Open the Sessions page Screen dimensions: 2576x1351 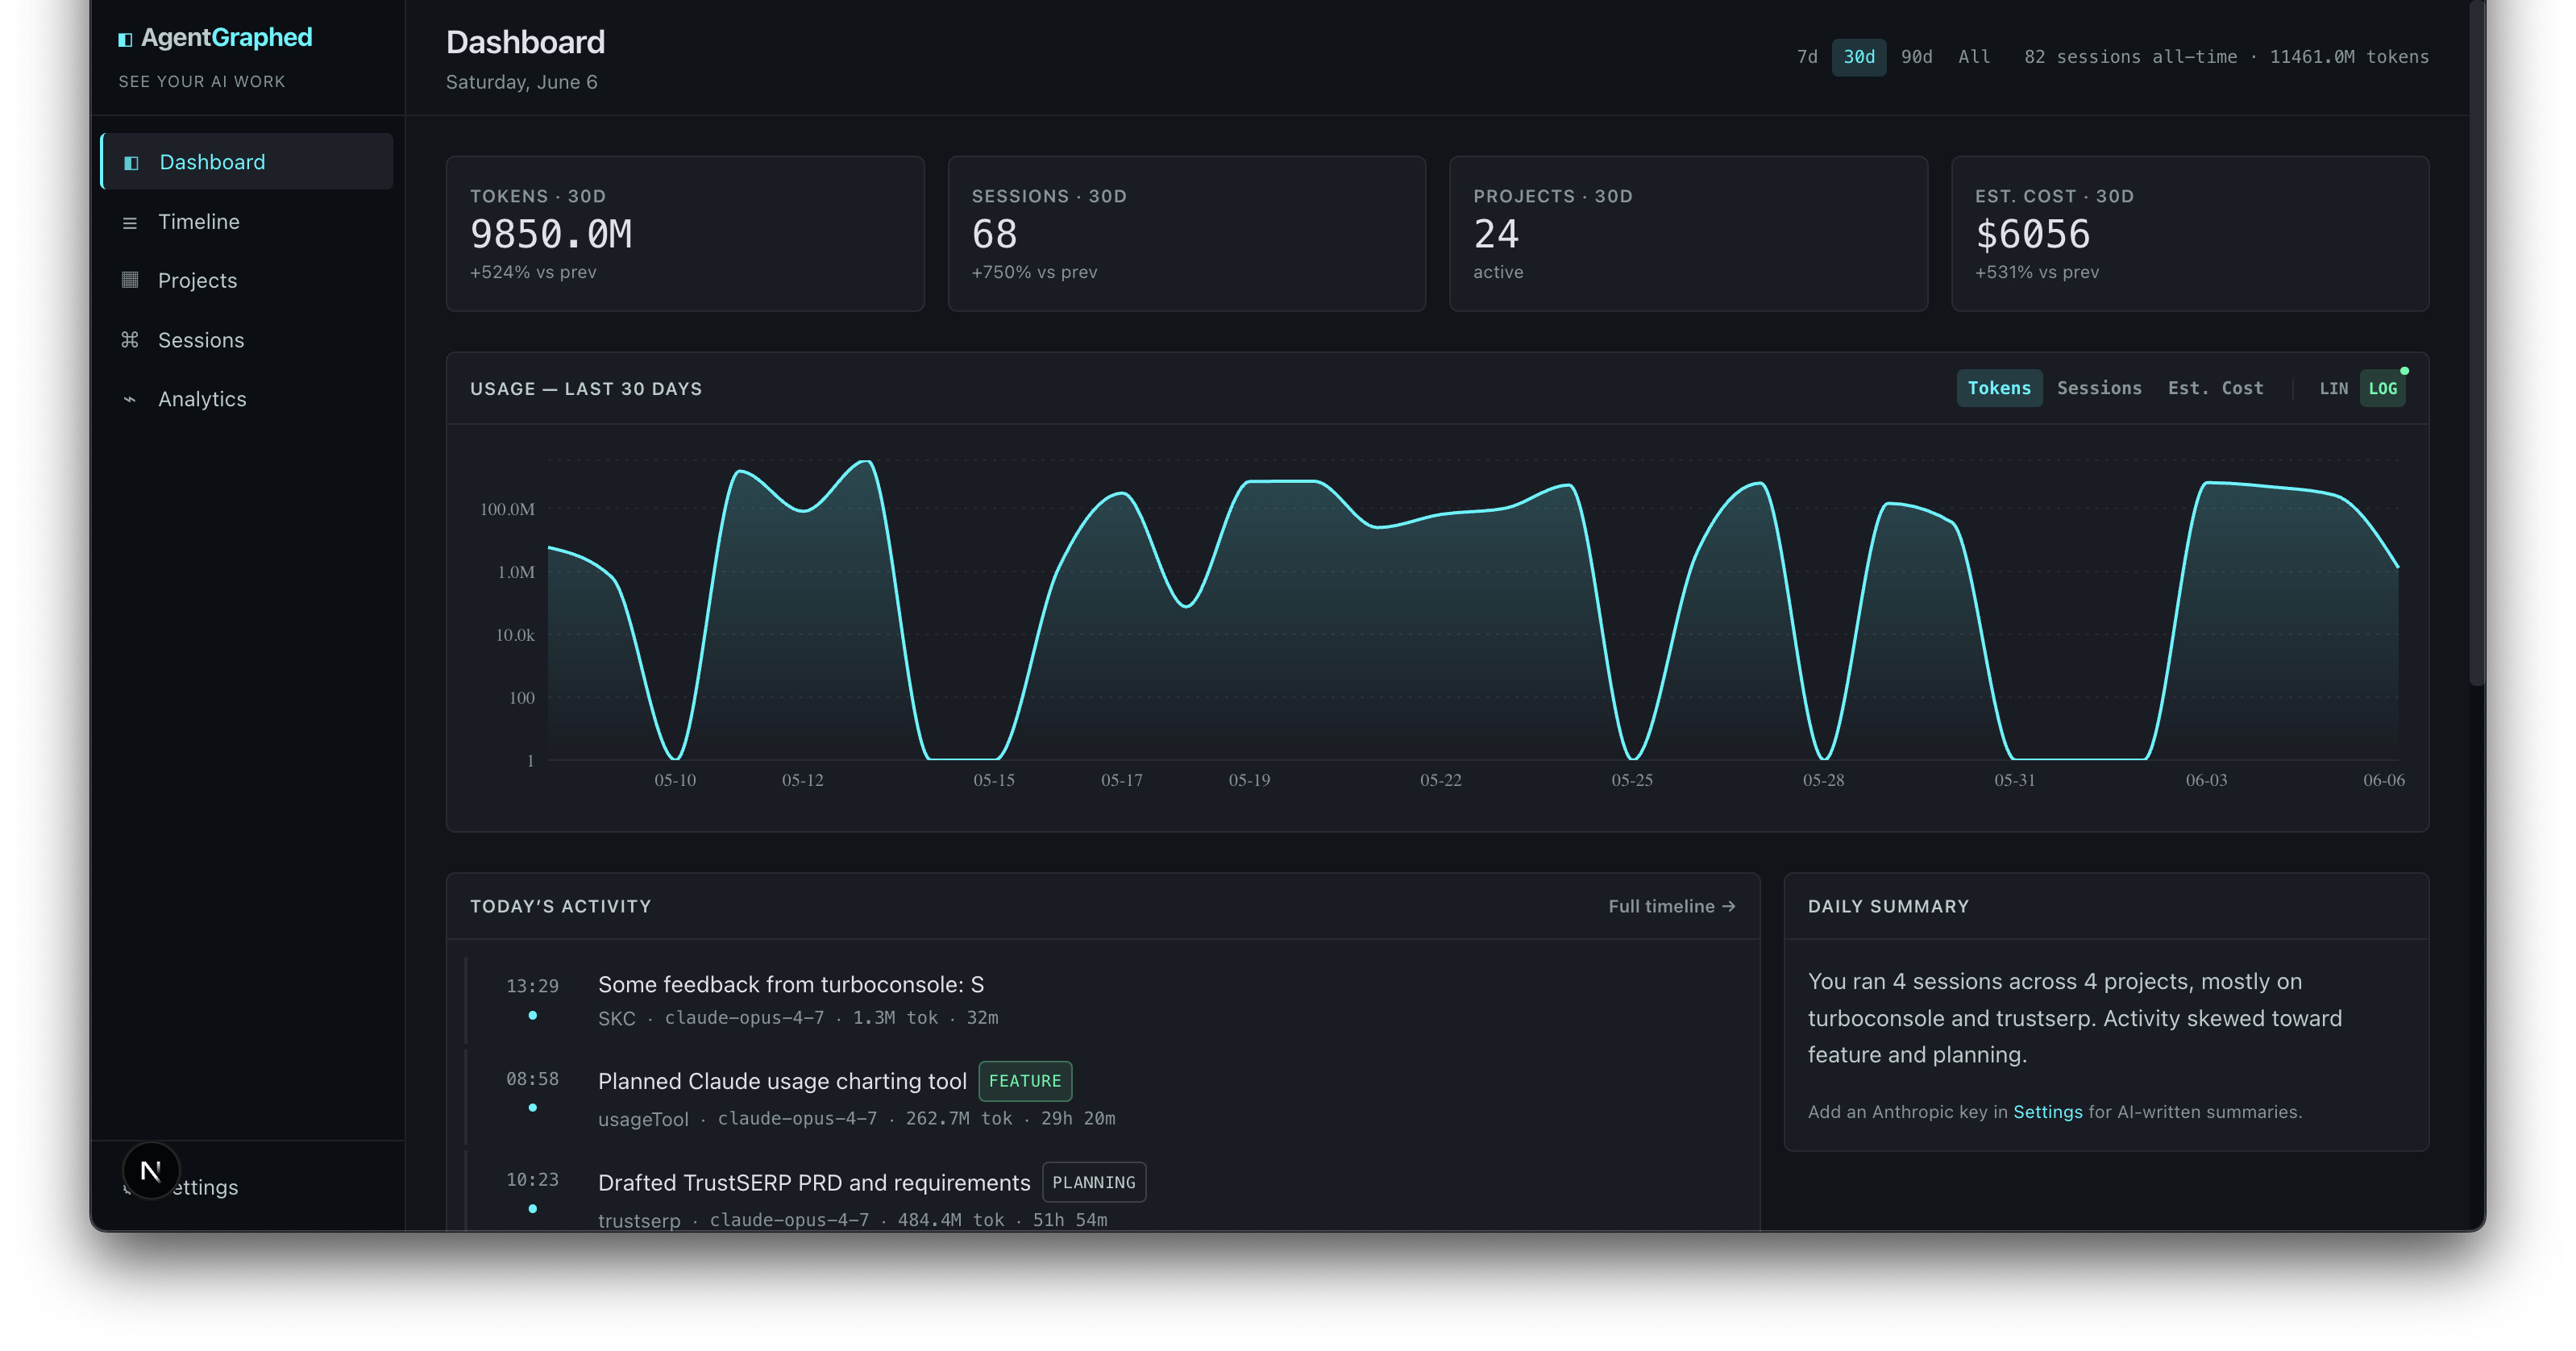click(x=247, y=340)
